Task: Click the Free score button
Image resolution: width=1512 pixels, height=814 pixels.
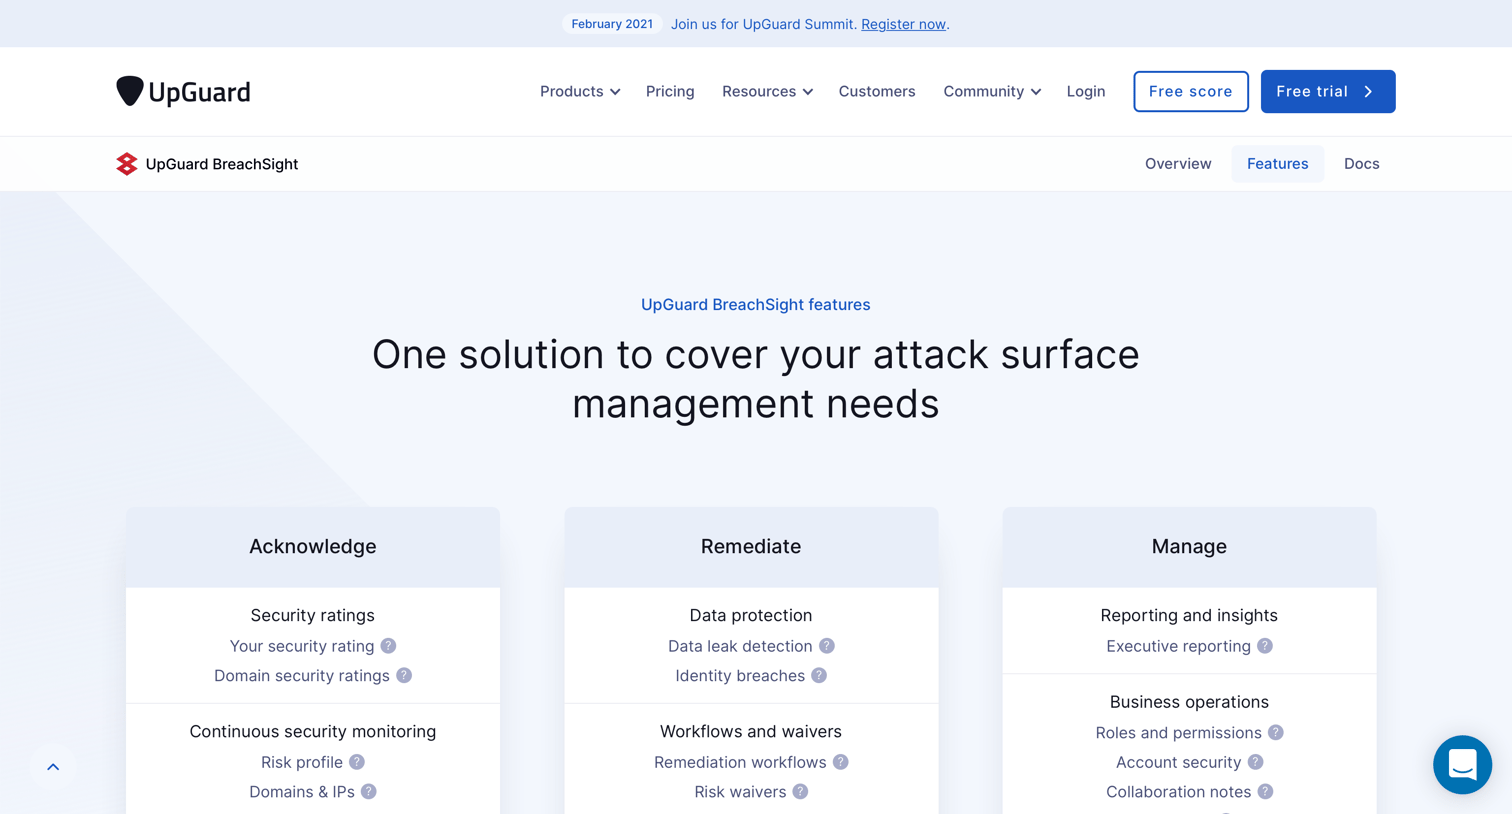Action: coord(1191,91)
